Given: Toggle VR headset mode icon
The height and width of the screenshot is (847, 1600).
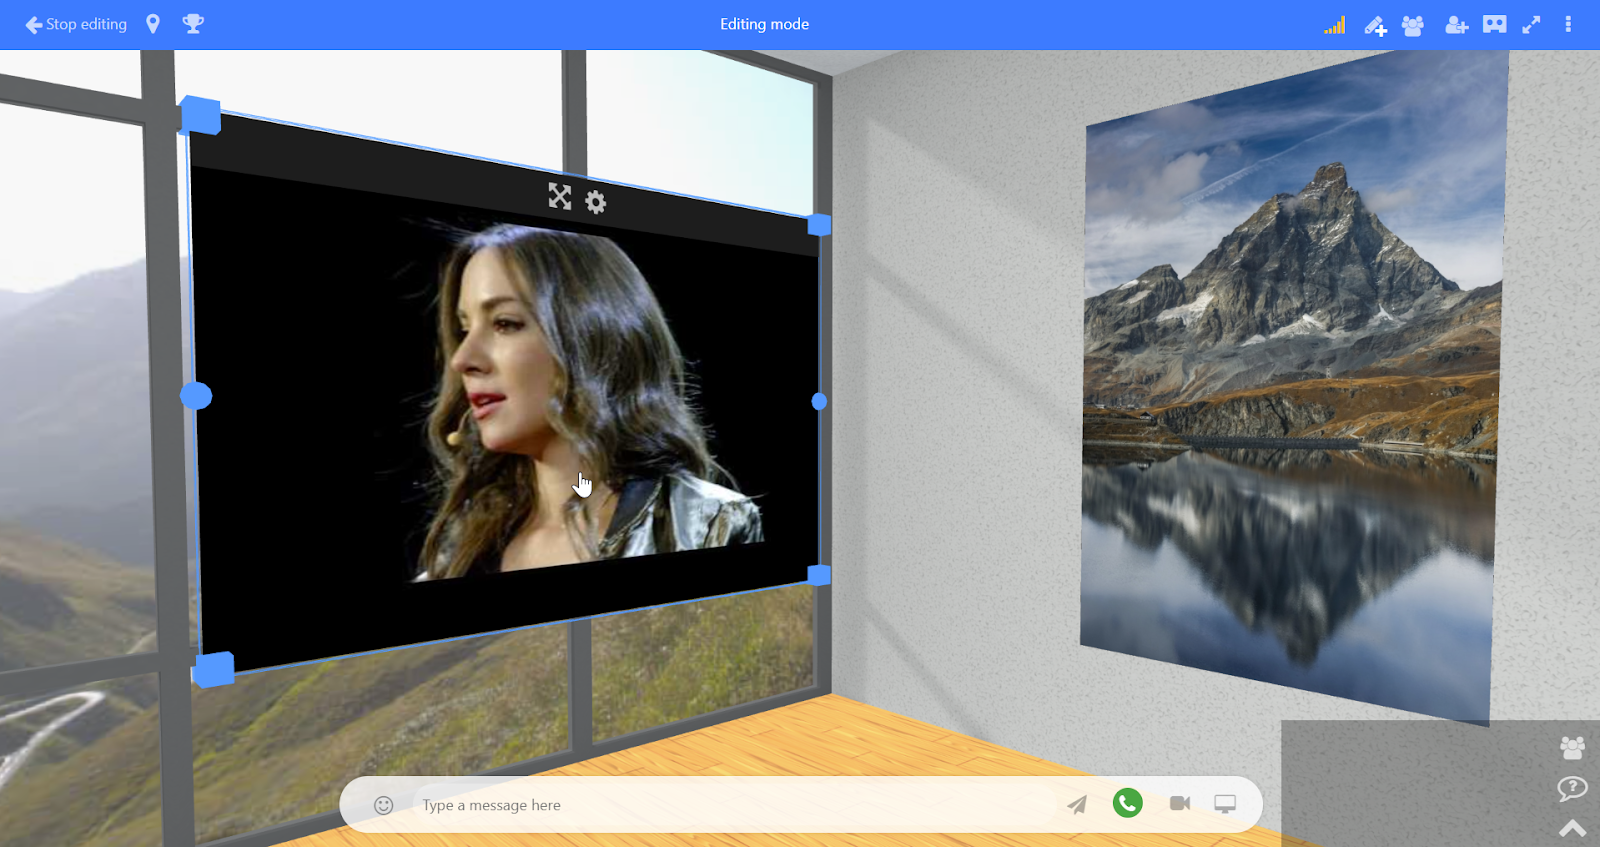Looking at the screenshot, I should (x=1495, y=24).
